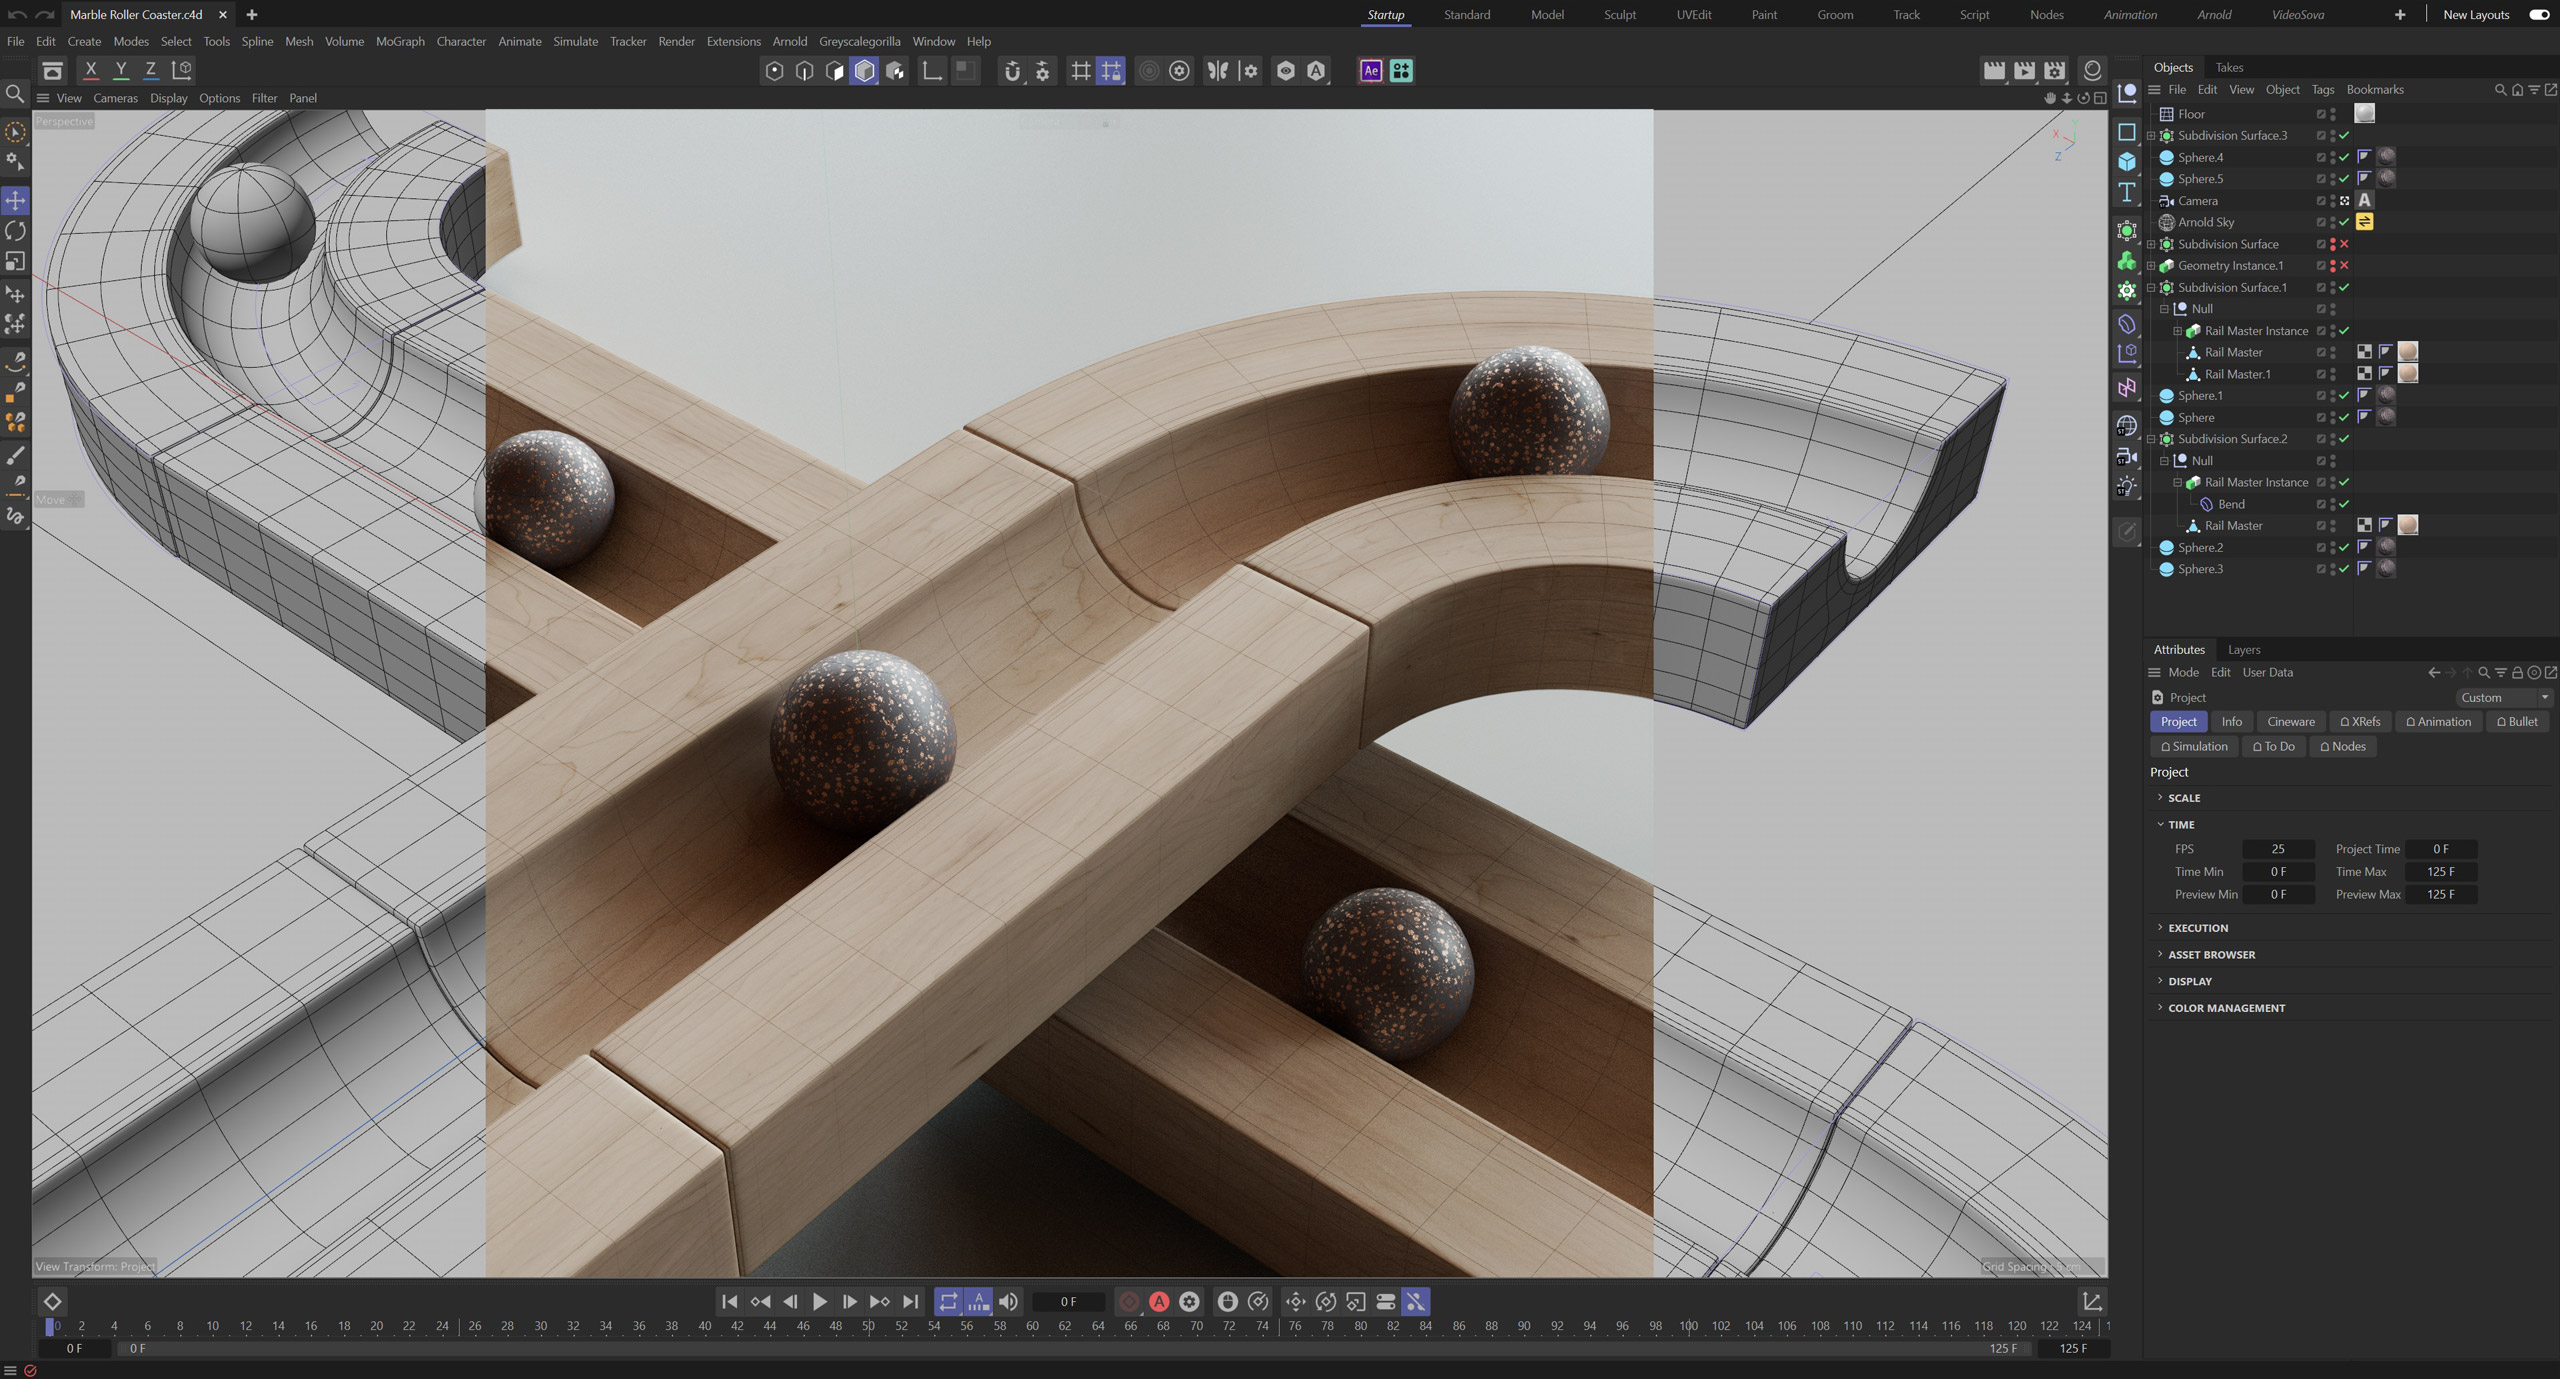Click the Autokey record button

pyautogui.click(x=1159, y=1301)
